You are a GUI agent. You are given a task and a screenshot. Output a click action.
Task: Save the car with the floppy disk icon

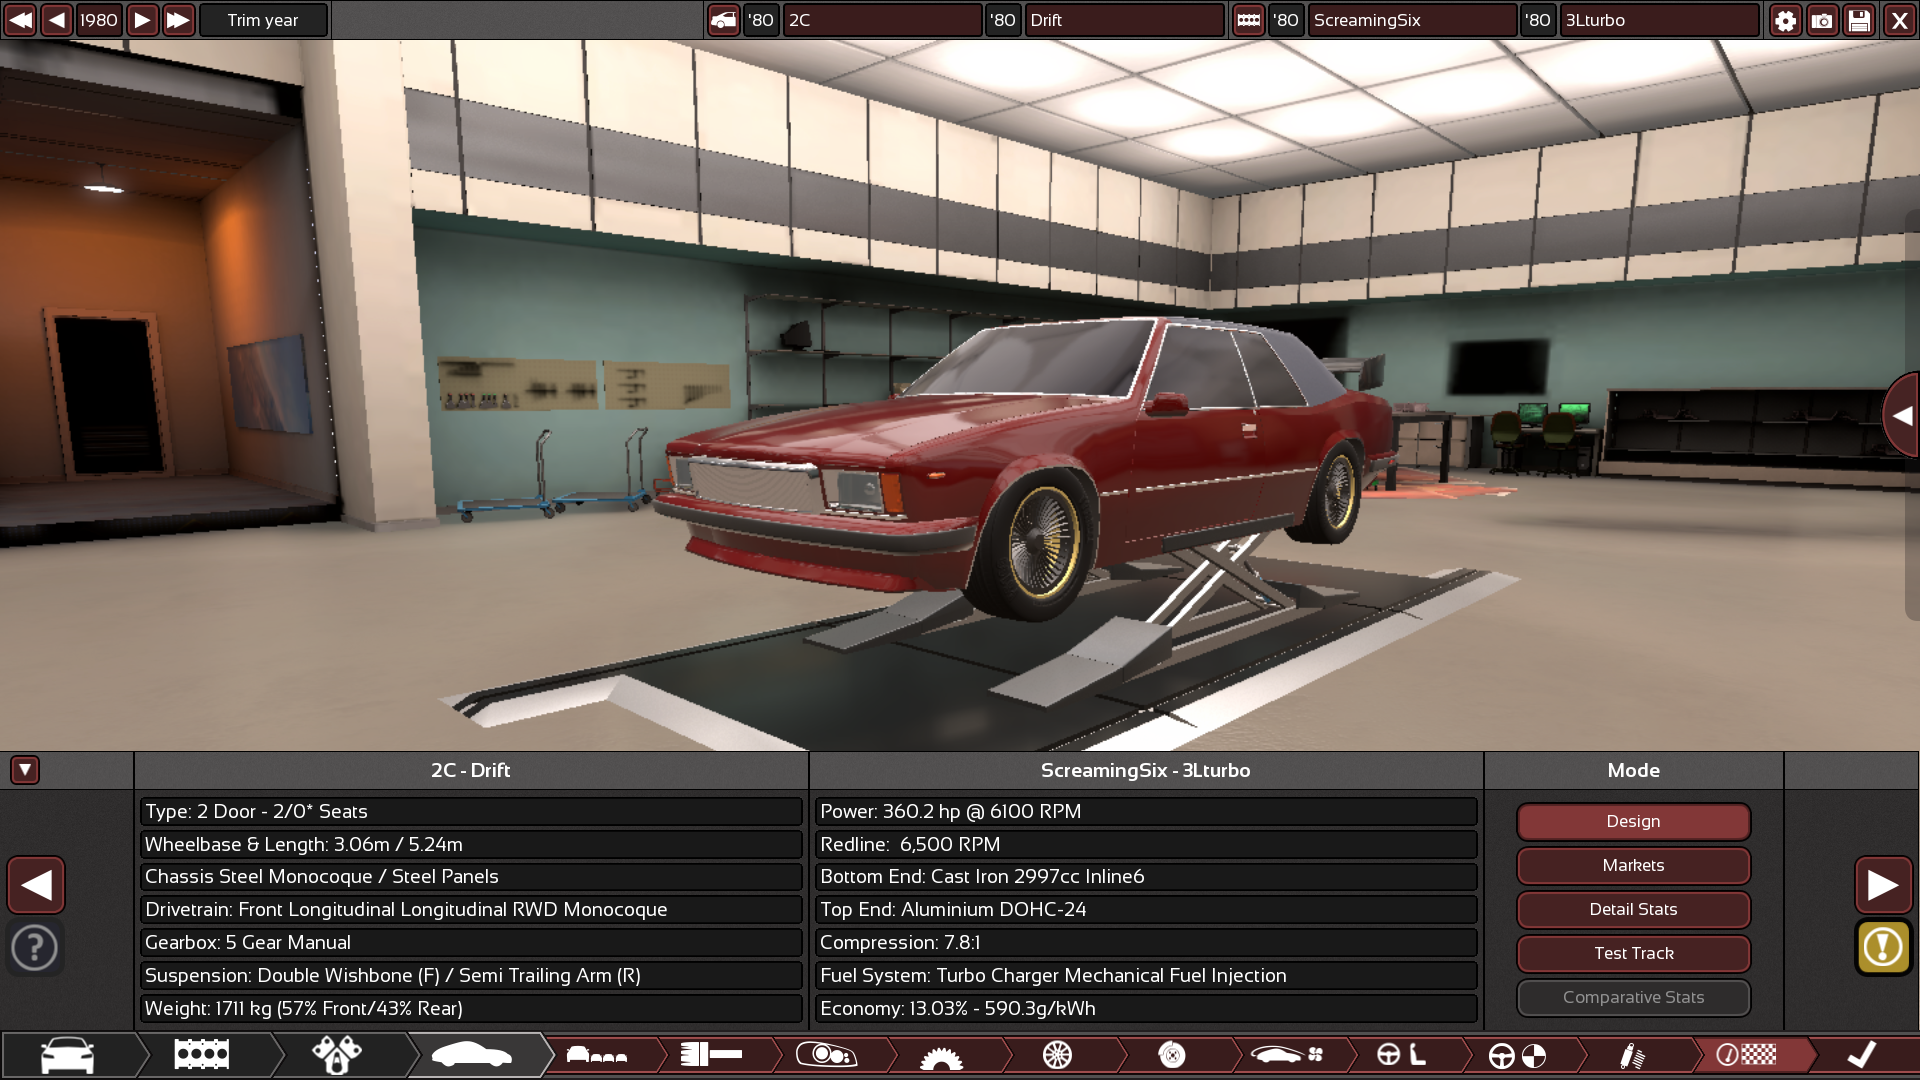pyautogui.click(x=1859, y=20)
